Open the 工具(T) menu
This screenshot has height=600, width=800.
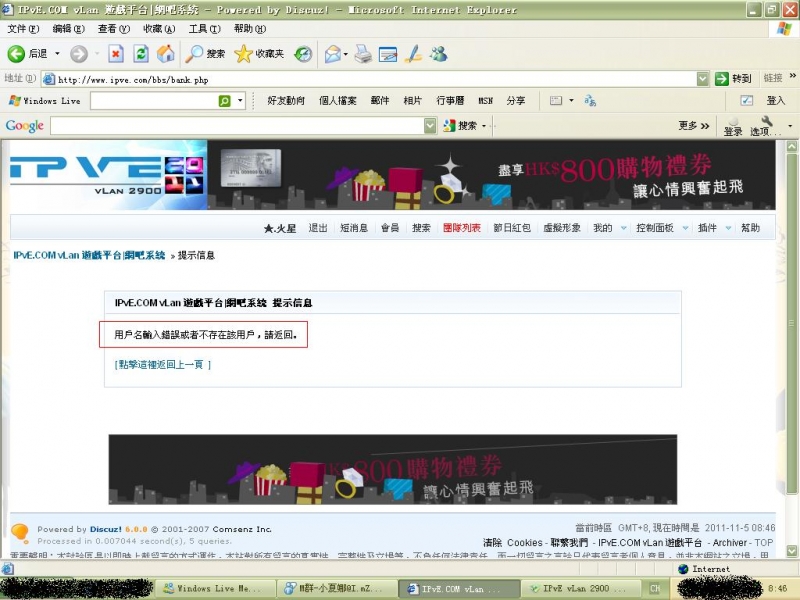click(204, 29)
